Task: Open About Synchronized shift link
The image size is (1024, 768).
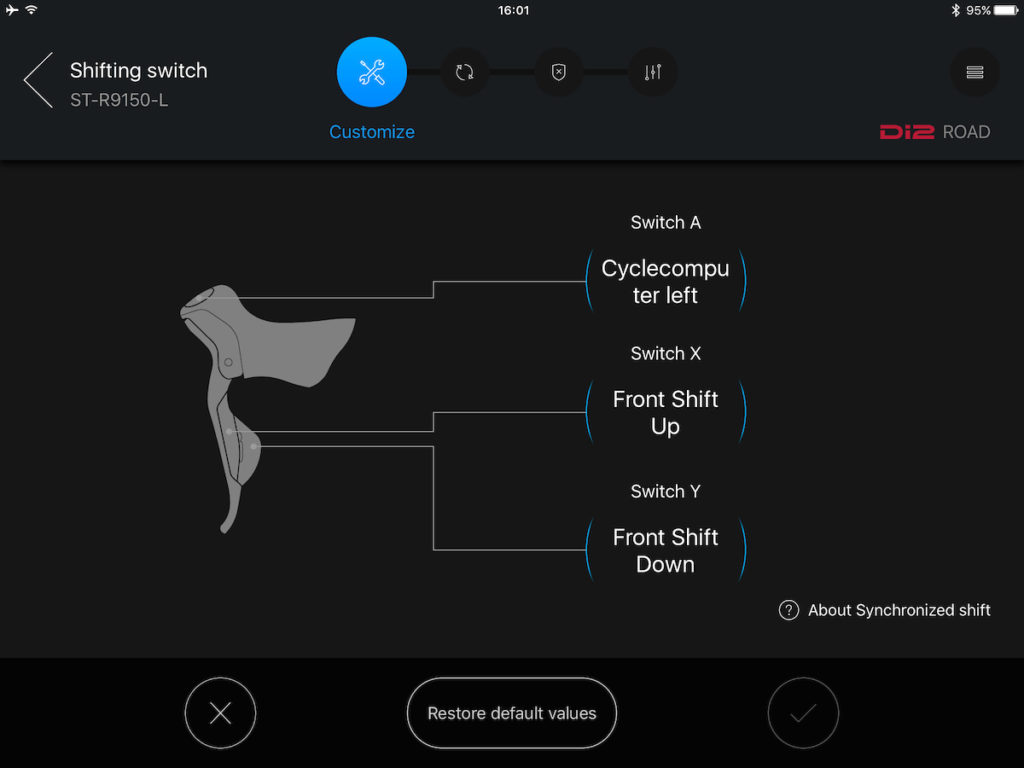Action: [899, 610]
